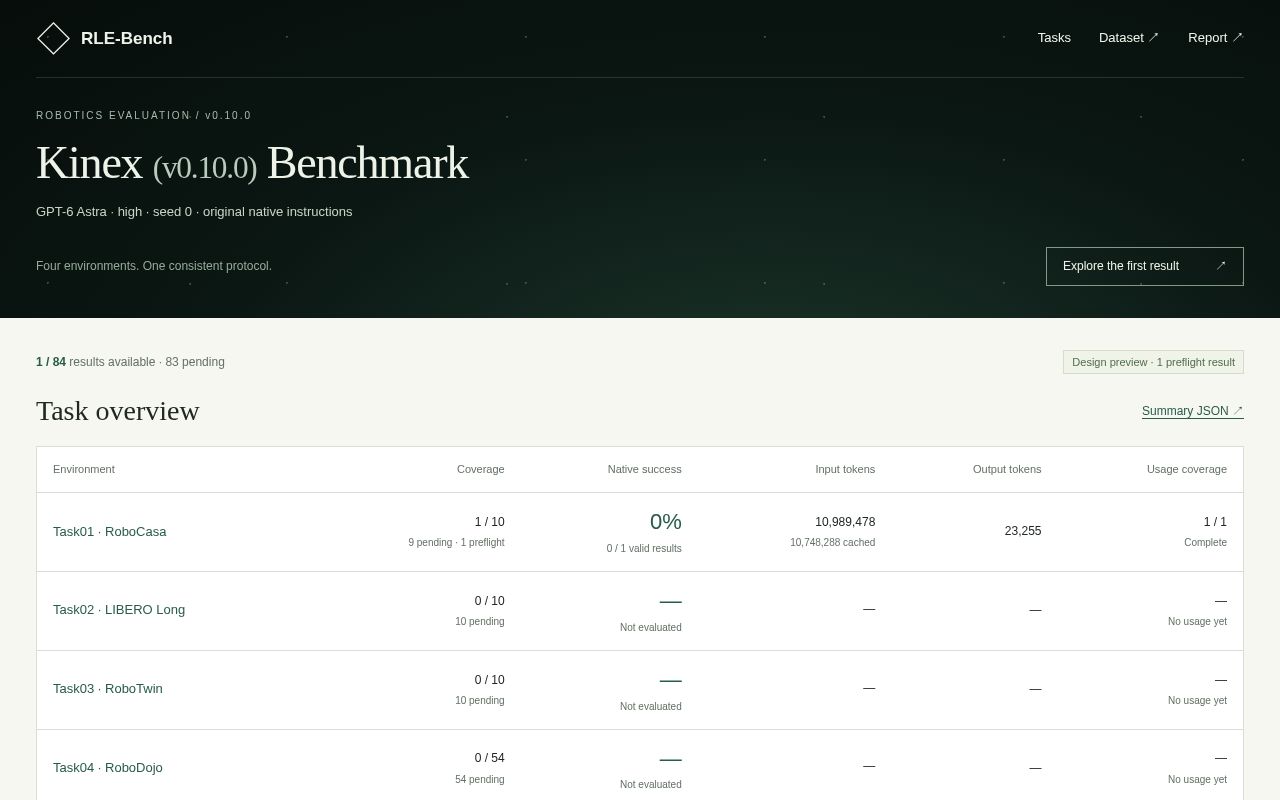
Task: Click the 0 / 1 valid results text
Action: pos(644,549)
